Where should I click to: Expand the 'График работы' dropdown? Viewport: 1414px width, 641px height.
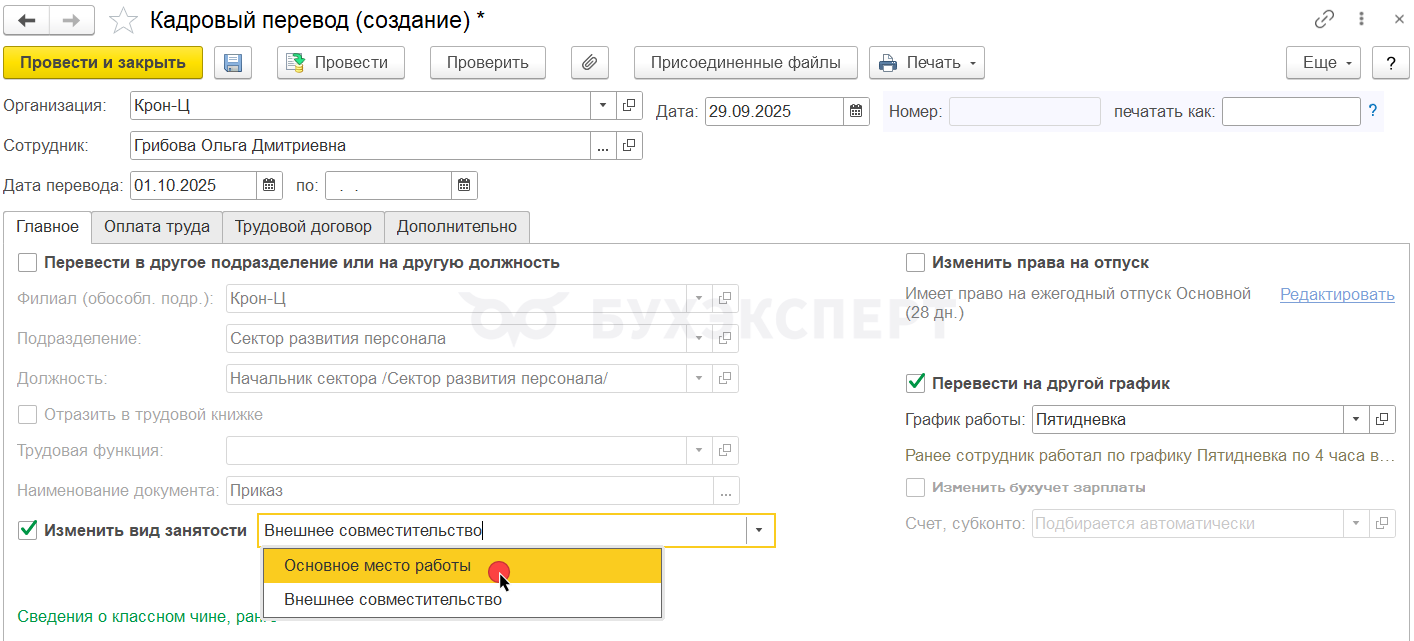tap(1356, 419)
